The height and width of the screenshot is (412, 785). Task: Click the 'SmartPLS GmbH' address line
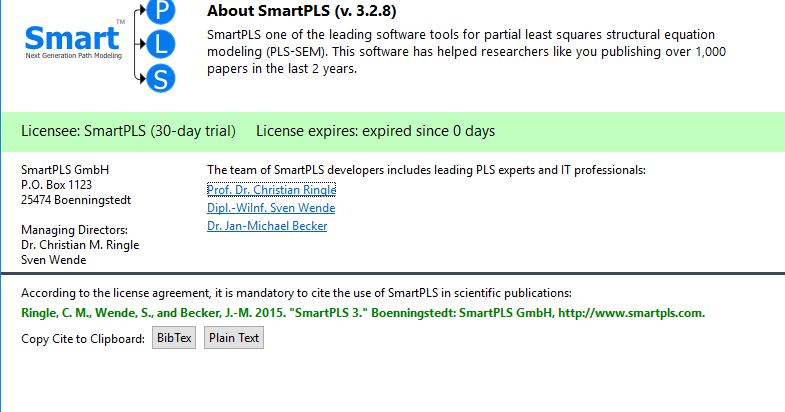[x=65, y=170]
